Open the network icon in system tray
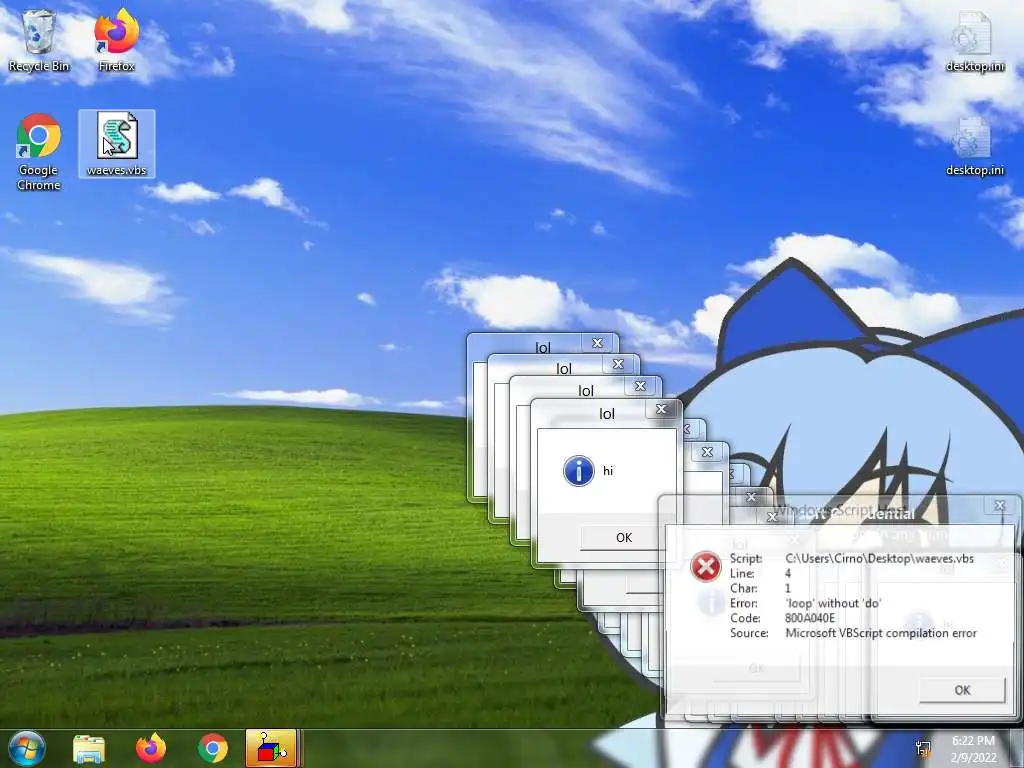The width and height of the screenshot is (1024, 768). [x=923, y=749]
